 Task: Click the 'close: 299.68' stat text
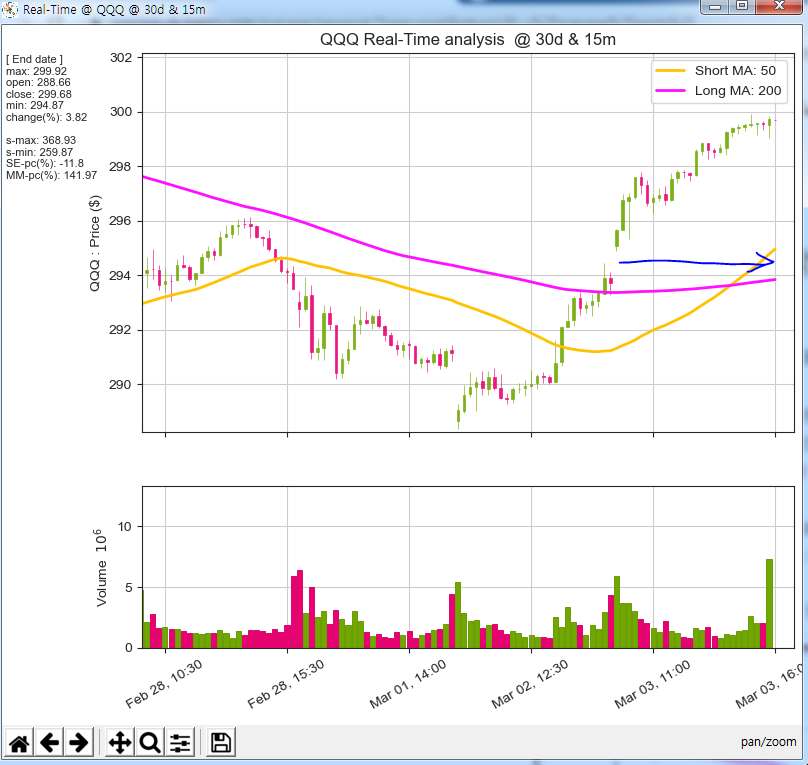pyautogui.click(x=39, y=94)
